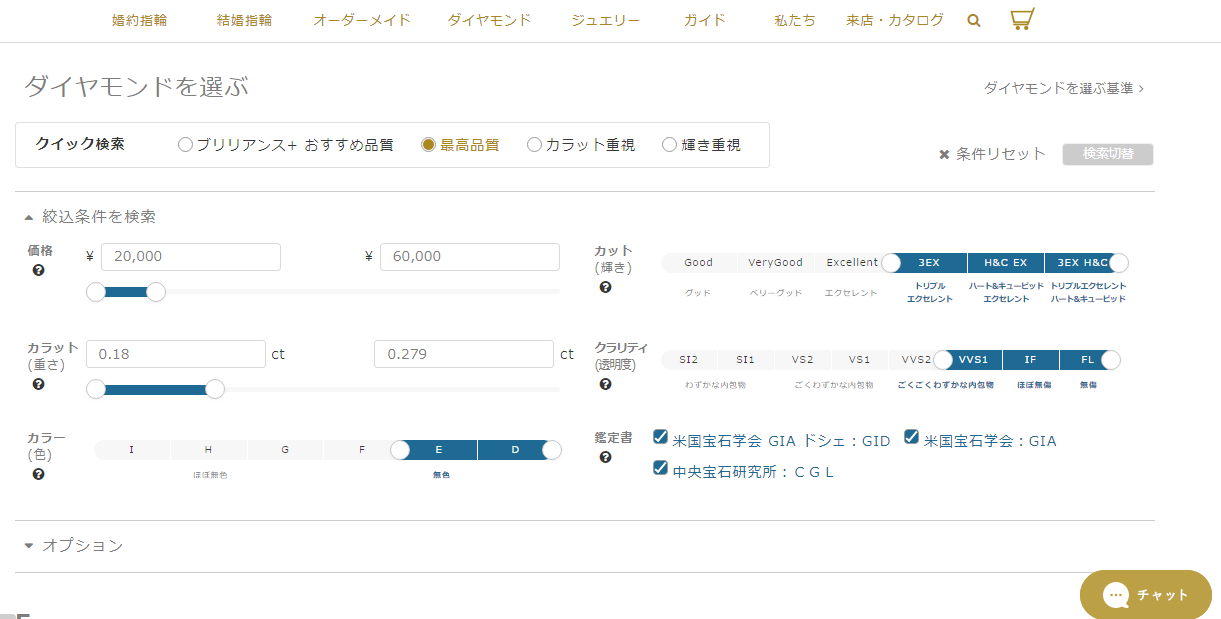Click the search magnifier icon in the header
The image size is (1221, 619).
(974, 20)
